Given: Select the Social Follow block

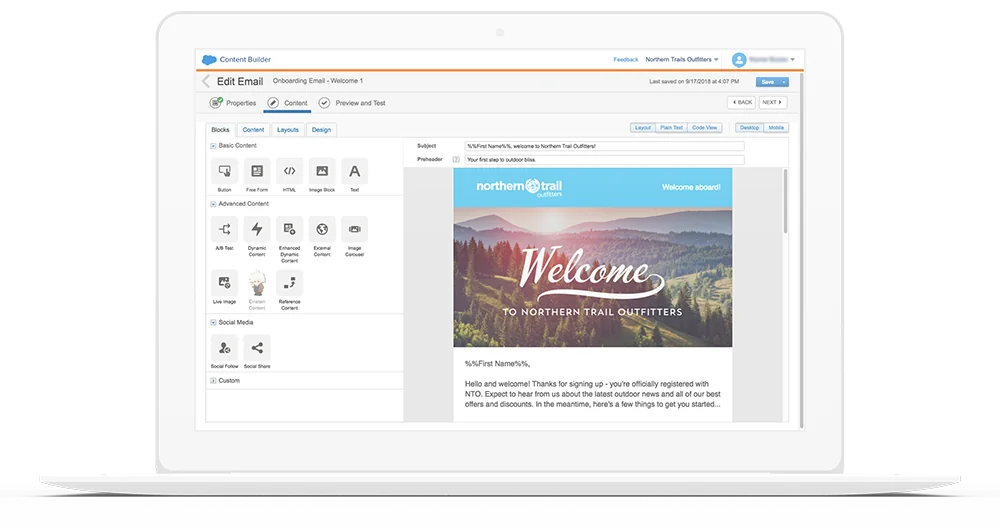Looking at the screenshot, I should click(x=224, y=348).
